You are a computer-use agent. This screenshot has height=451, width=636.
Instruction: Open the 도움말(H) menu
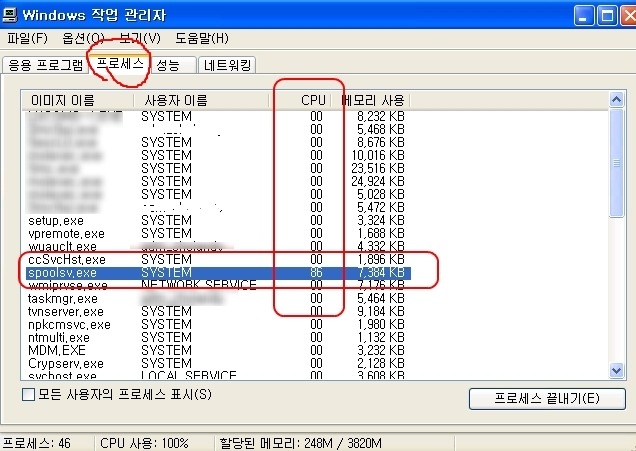(x=202, y=39)
